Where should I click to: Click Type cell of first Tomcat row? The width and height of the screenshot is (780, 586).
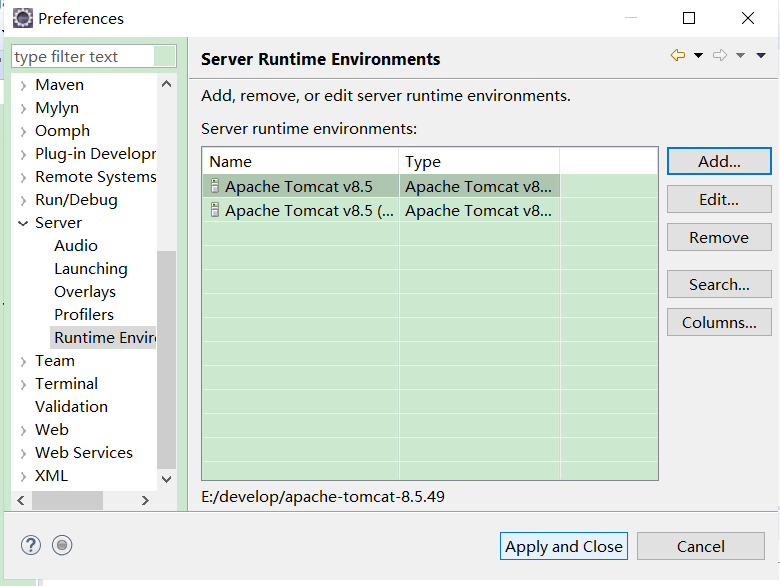(x=479, y=186)
